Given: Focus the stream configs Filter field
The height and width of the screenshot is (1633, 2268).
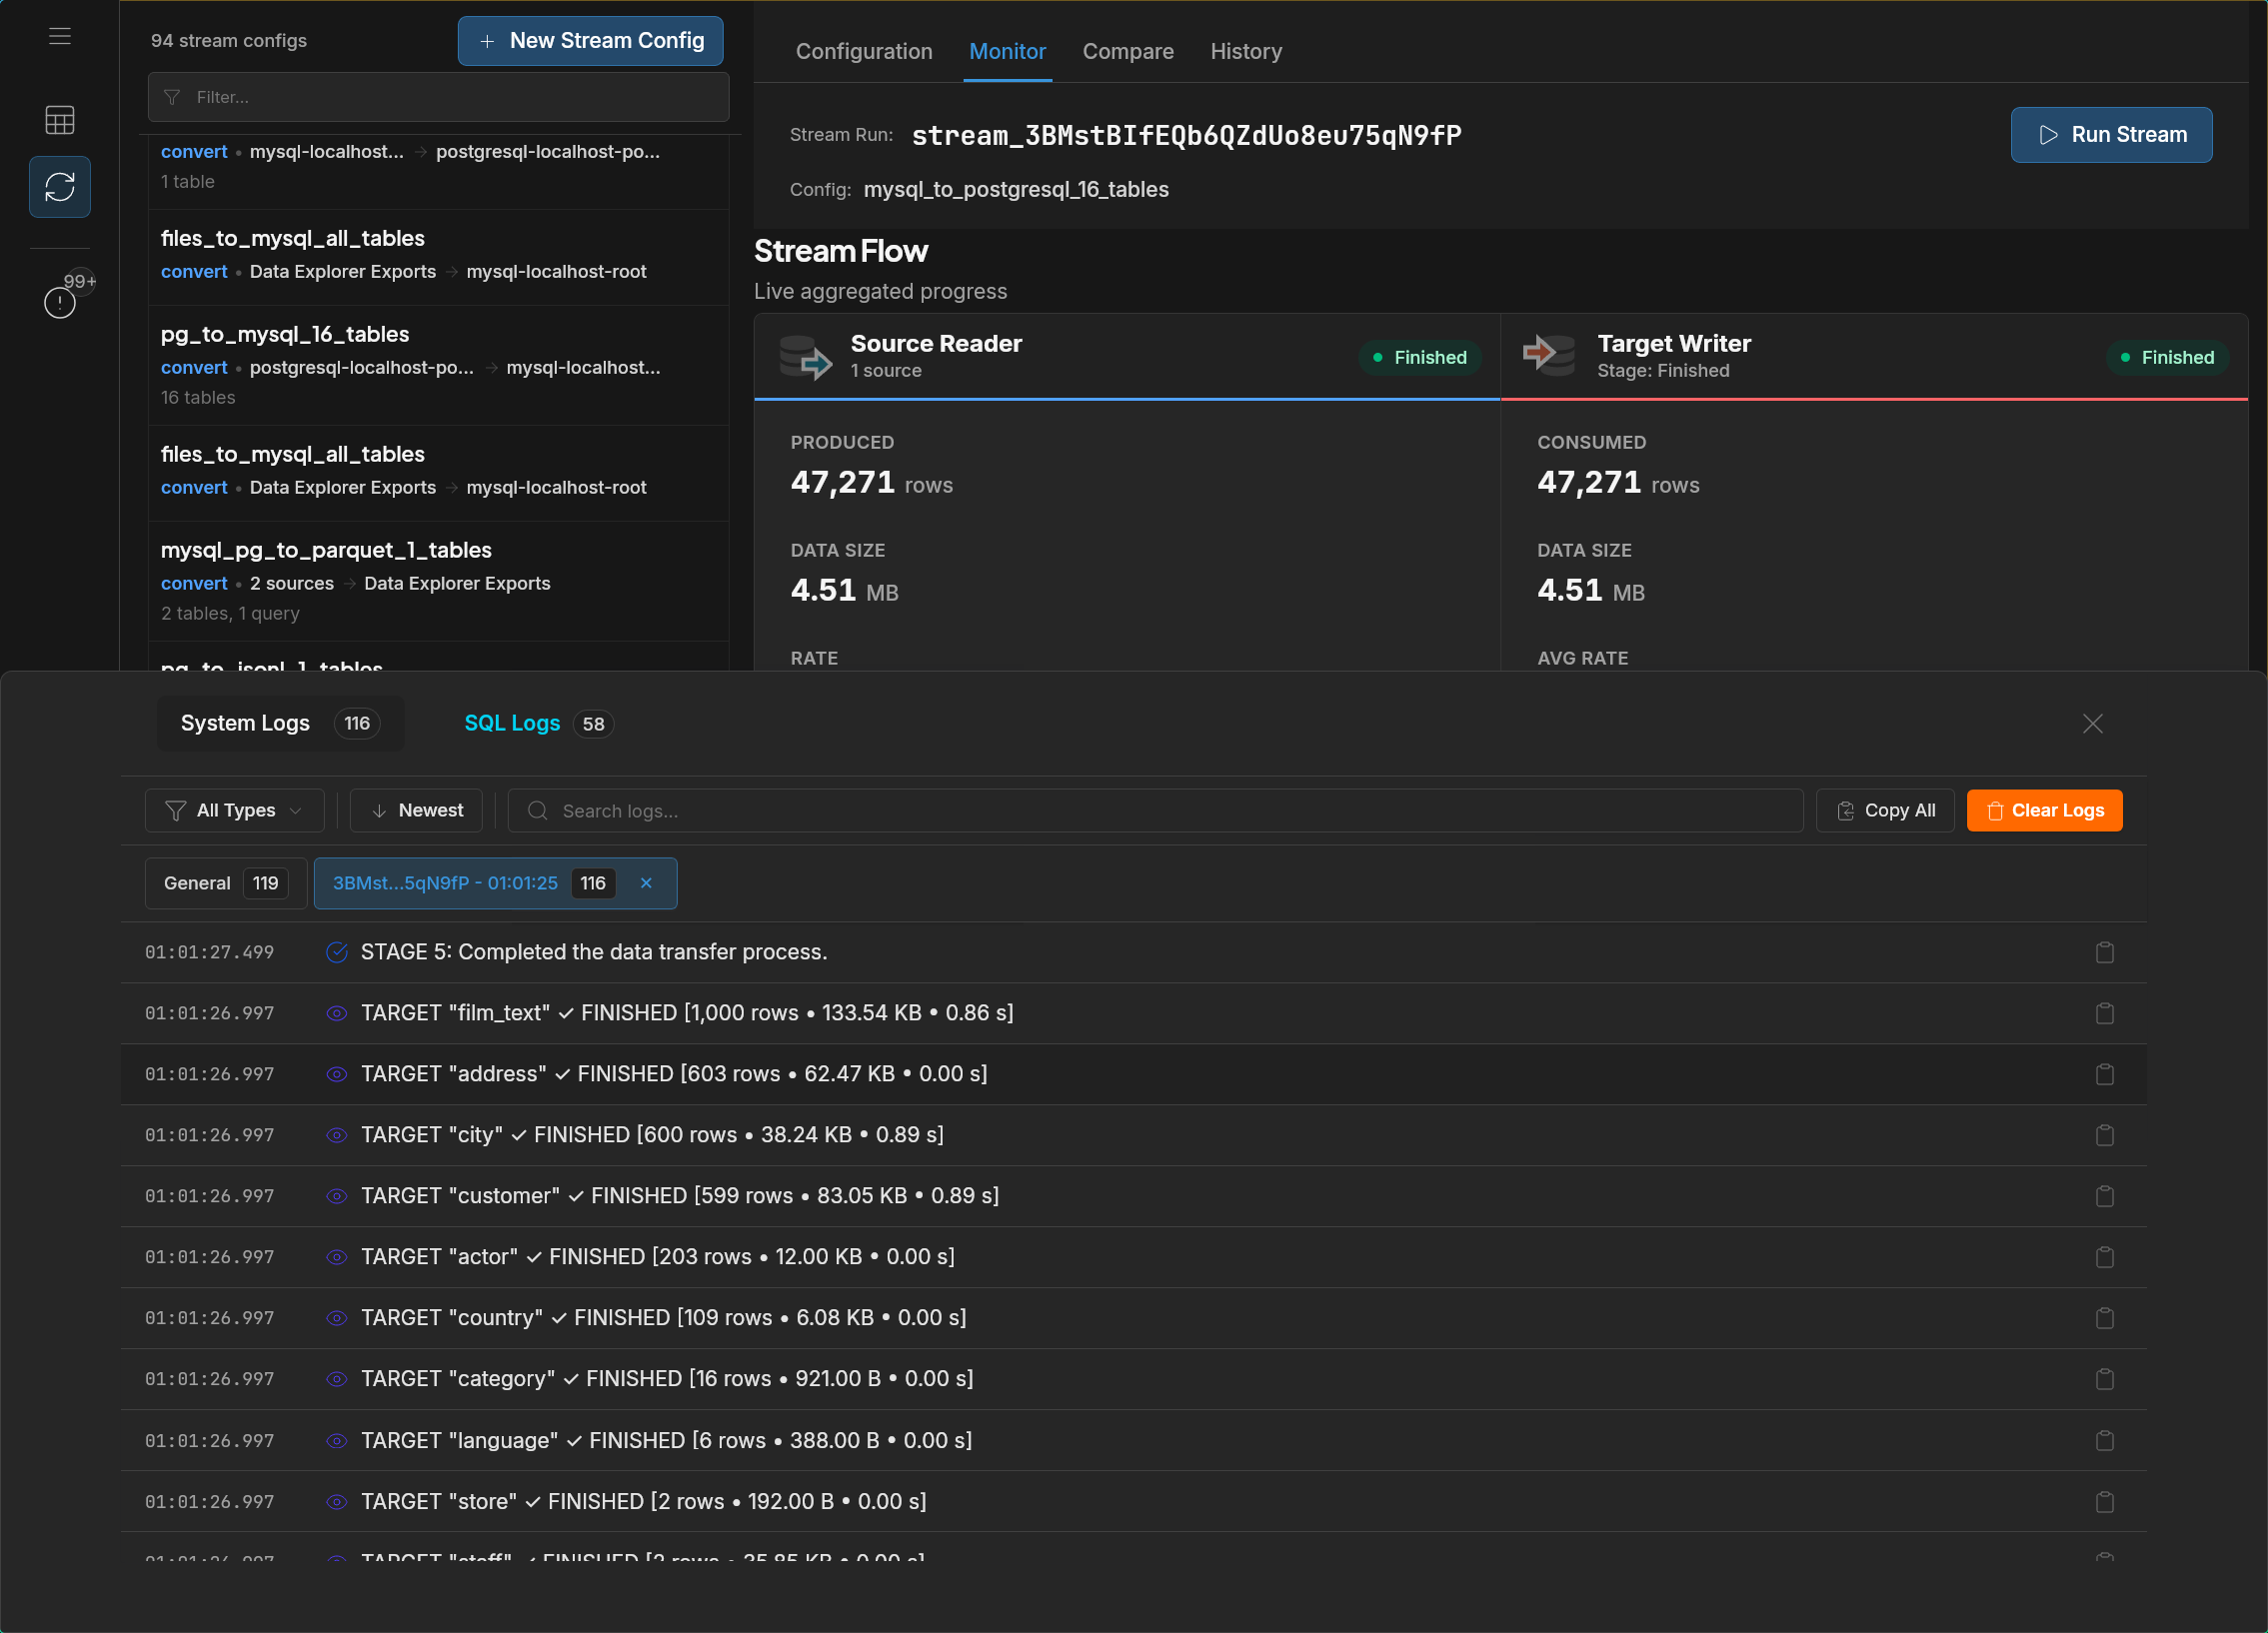Looking at the screenshot, I should pyautogui.click(x=438, y=97).
